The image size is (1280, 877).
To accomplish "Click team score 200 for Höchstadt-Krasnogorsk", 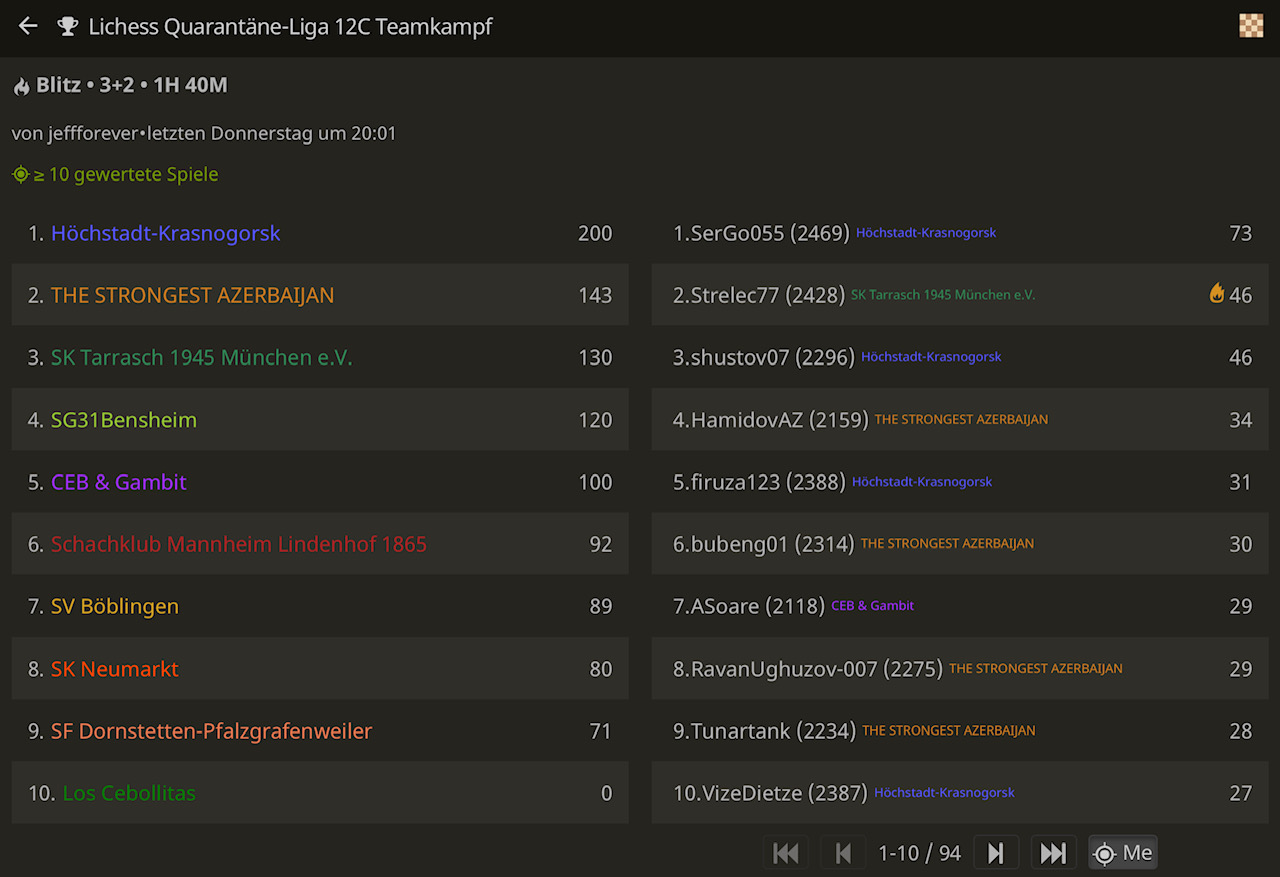I will click(595, 233).
